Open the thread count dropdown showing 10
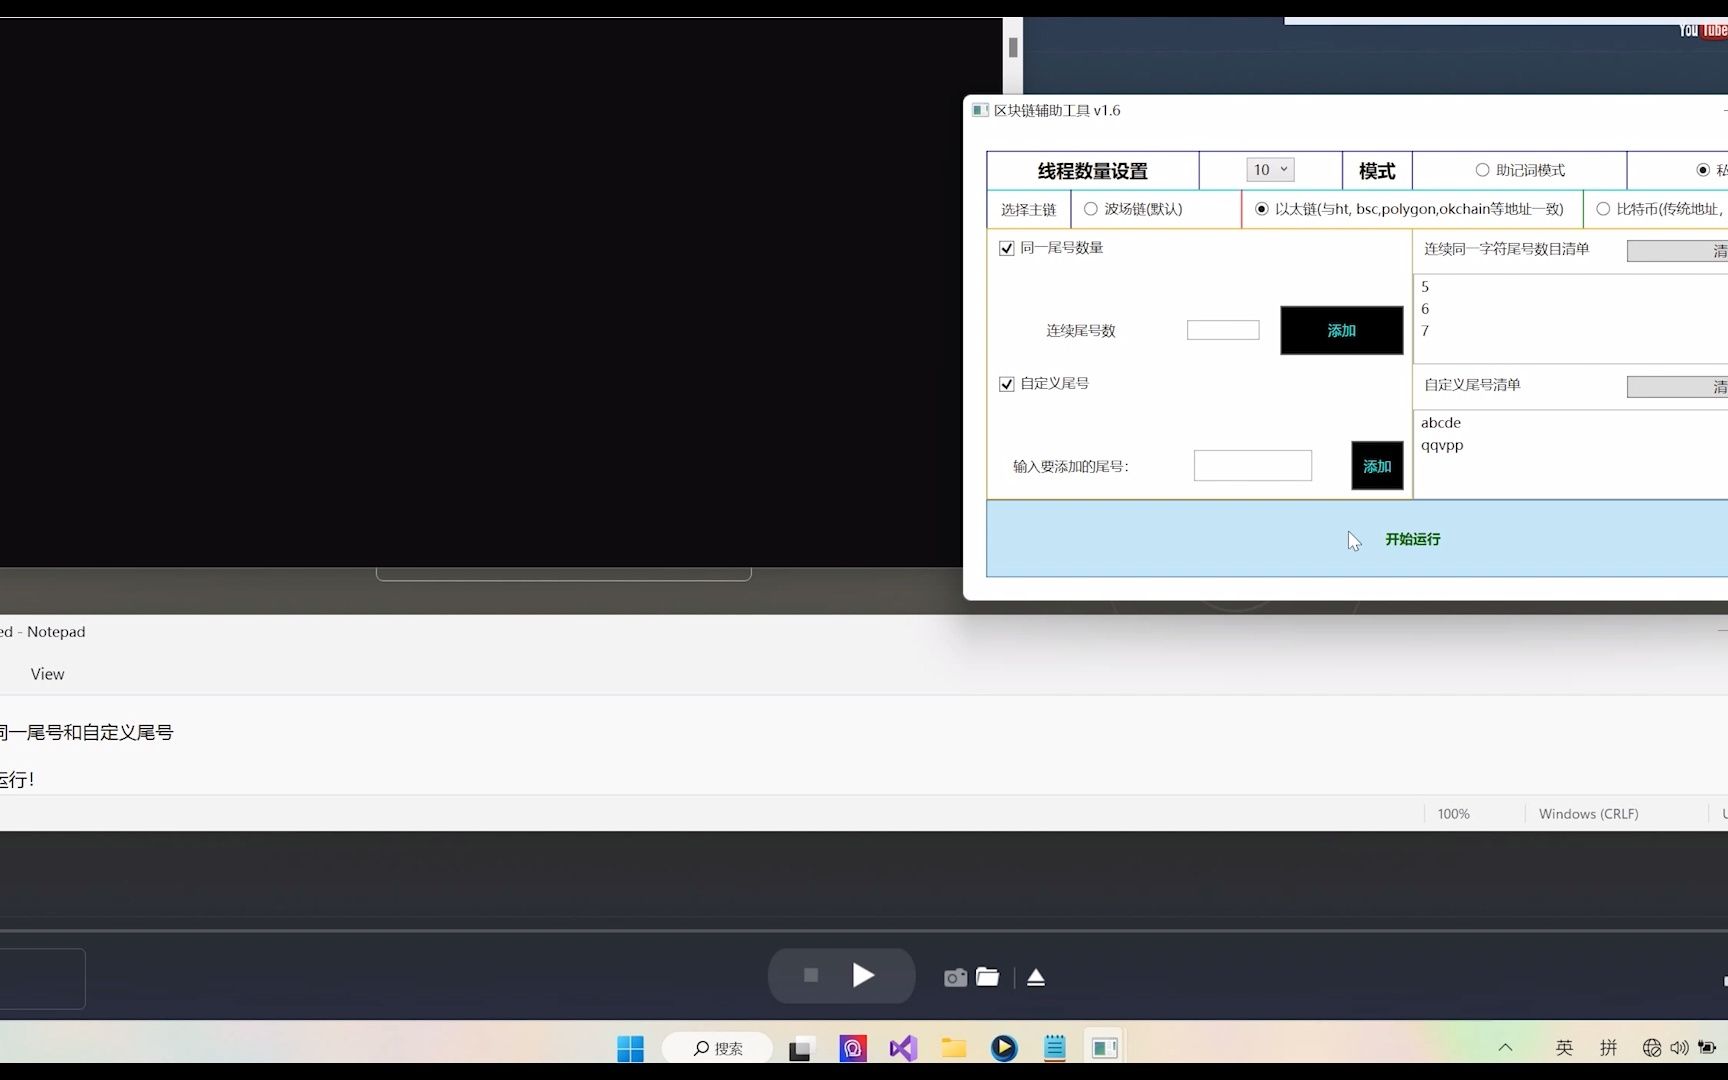Screen dimensions: 1728x1080 pos(1270,170)
